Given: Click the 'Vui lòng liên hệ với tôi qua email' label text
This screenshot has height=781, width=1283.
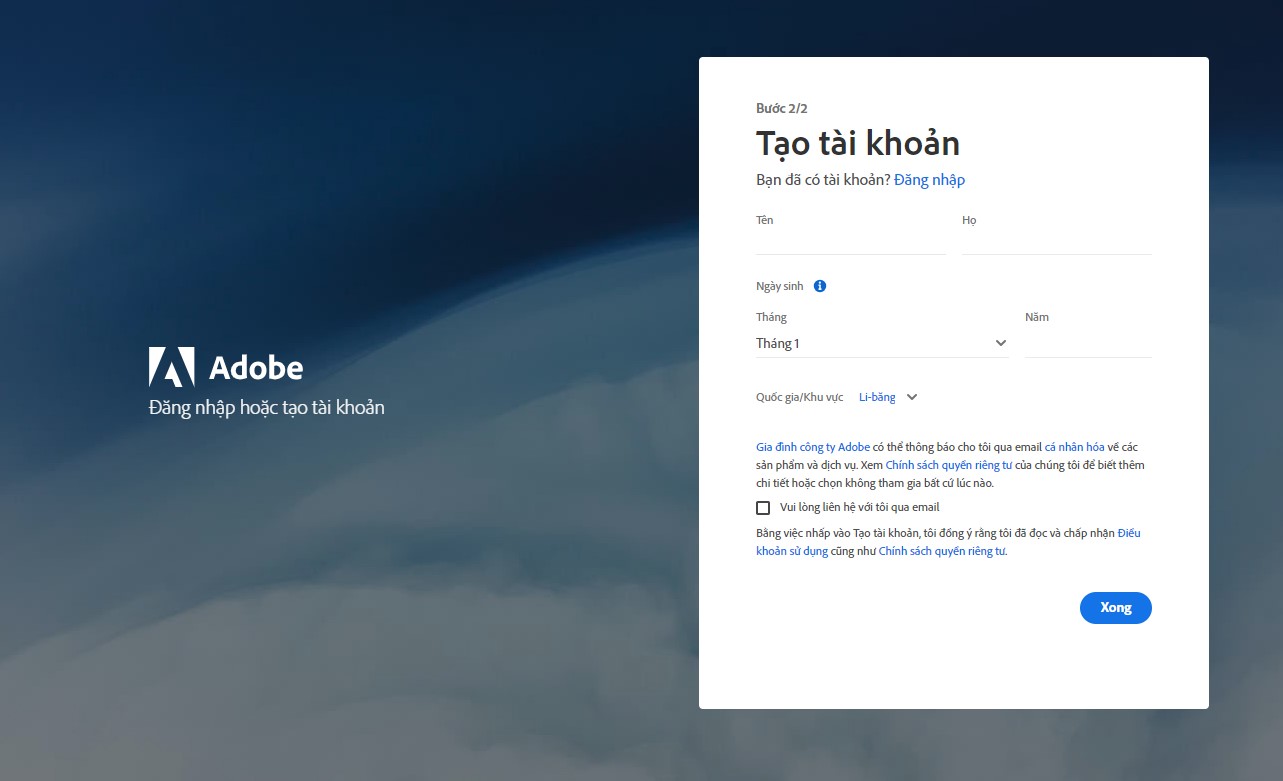Looking at the screenshot, I should pos(859,508).
